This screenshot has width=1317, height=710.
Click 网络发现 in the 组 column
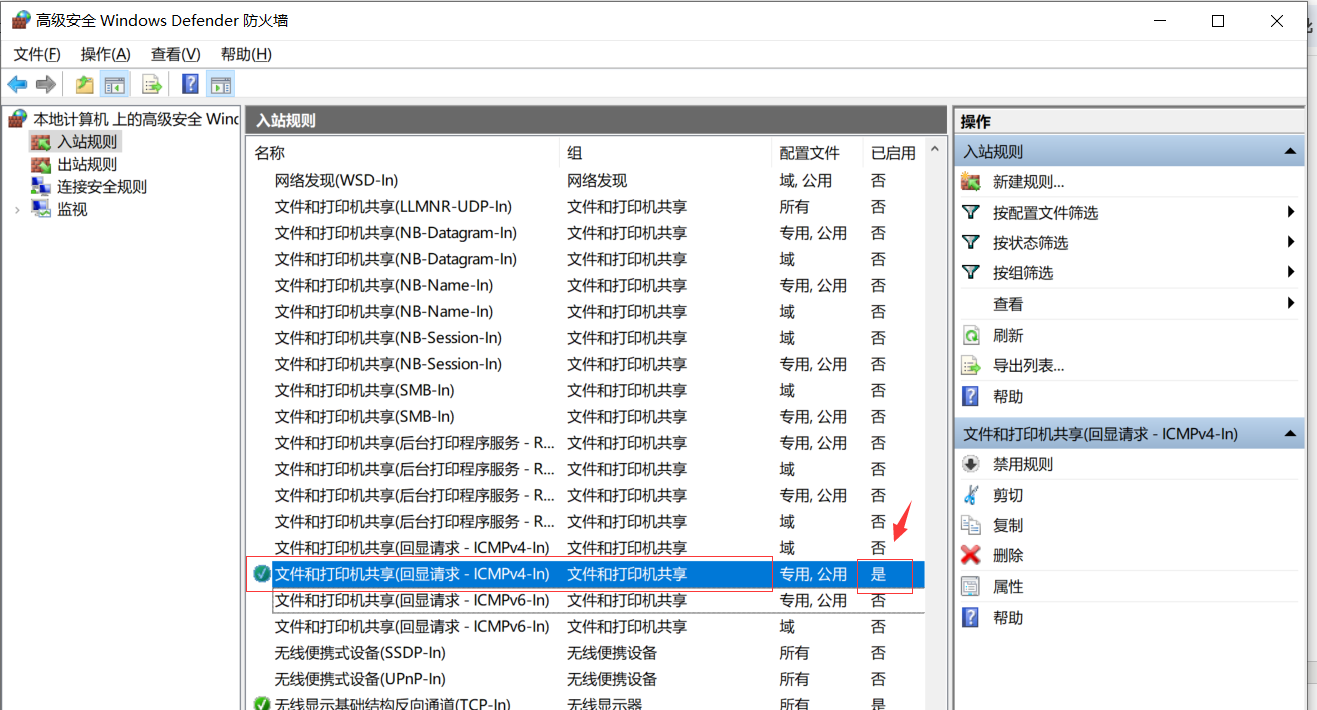pos(597,180)
